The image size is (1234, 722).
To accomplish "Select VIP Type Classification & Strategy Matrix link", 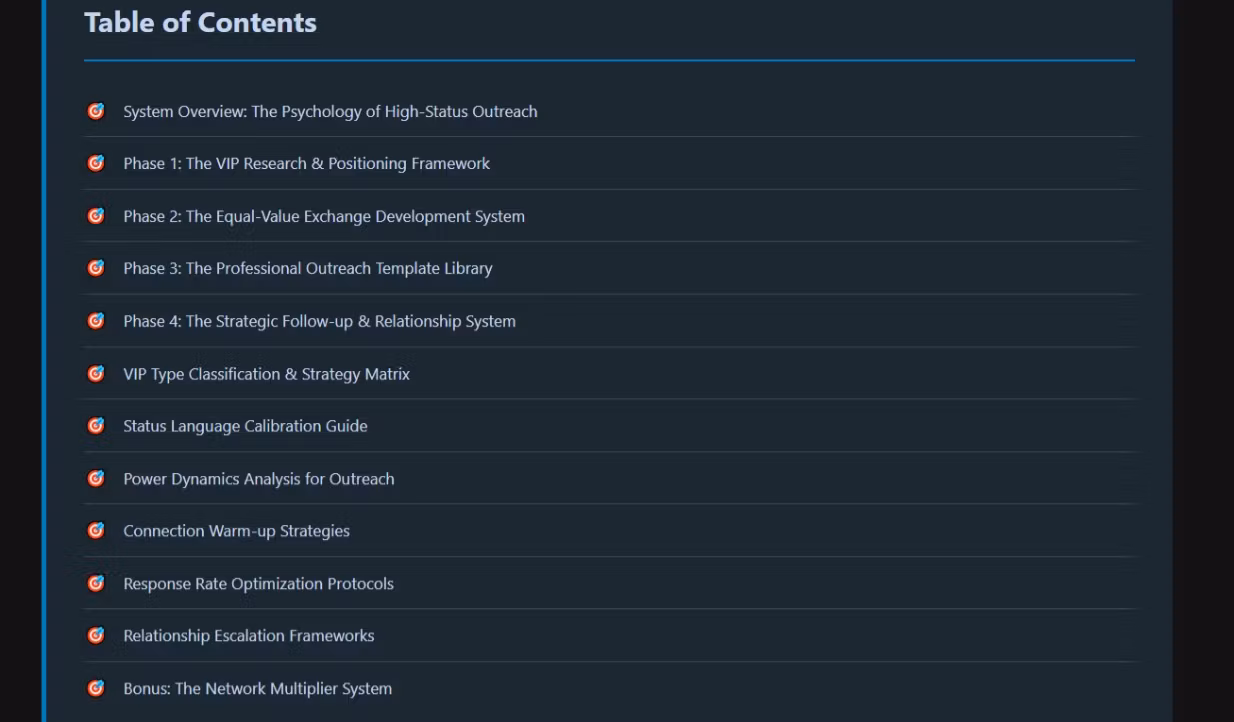I will tap(266, 375).
